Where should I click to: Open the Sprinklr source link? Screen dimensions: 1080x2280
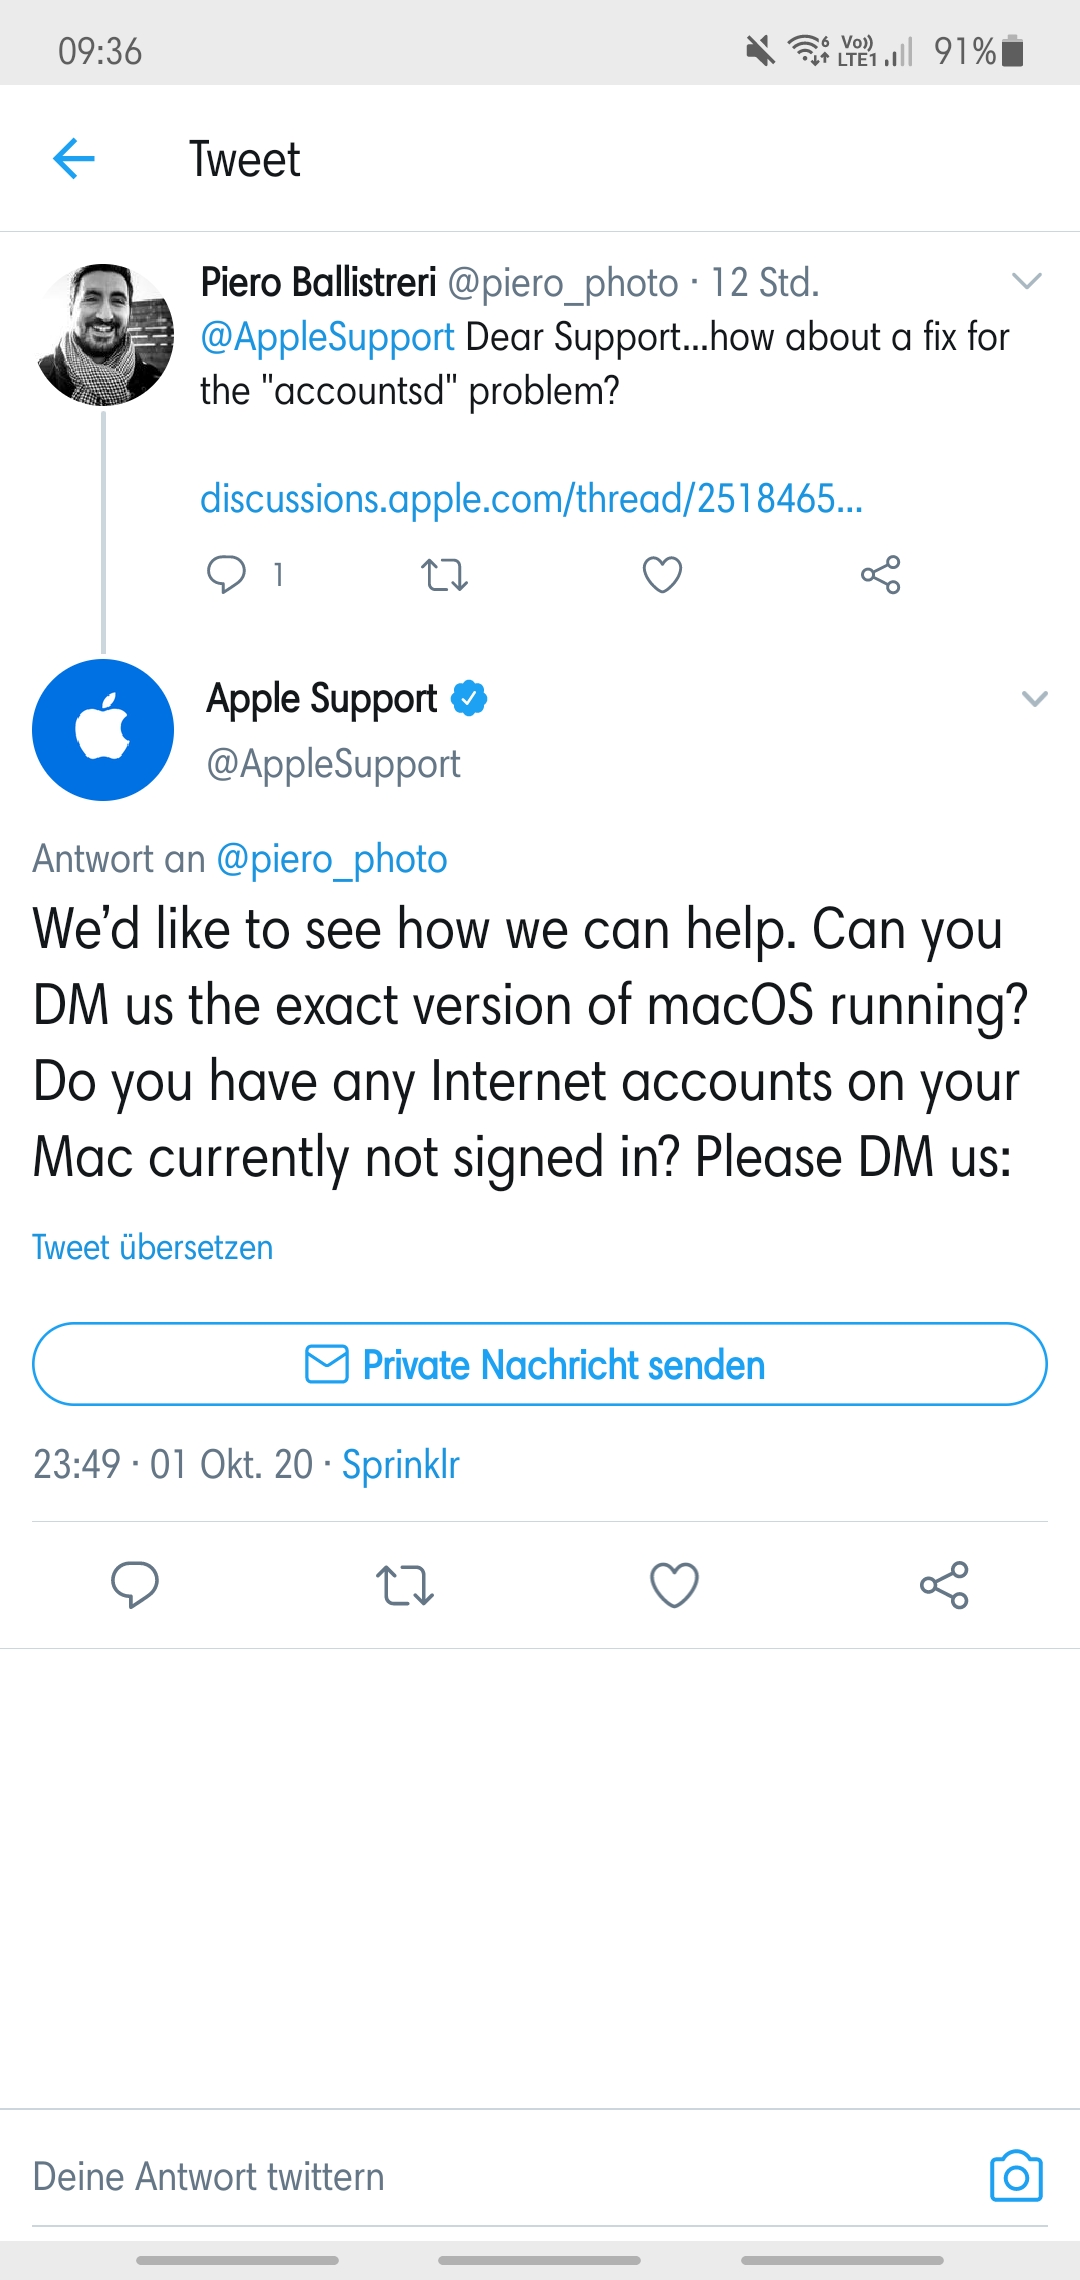tap(401, 1464)
